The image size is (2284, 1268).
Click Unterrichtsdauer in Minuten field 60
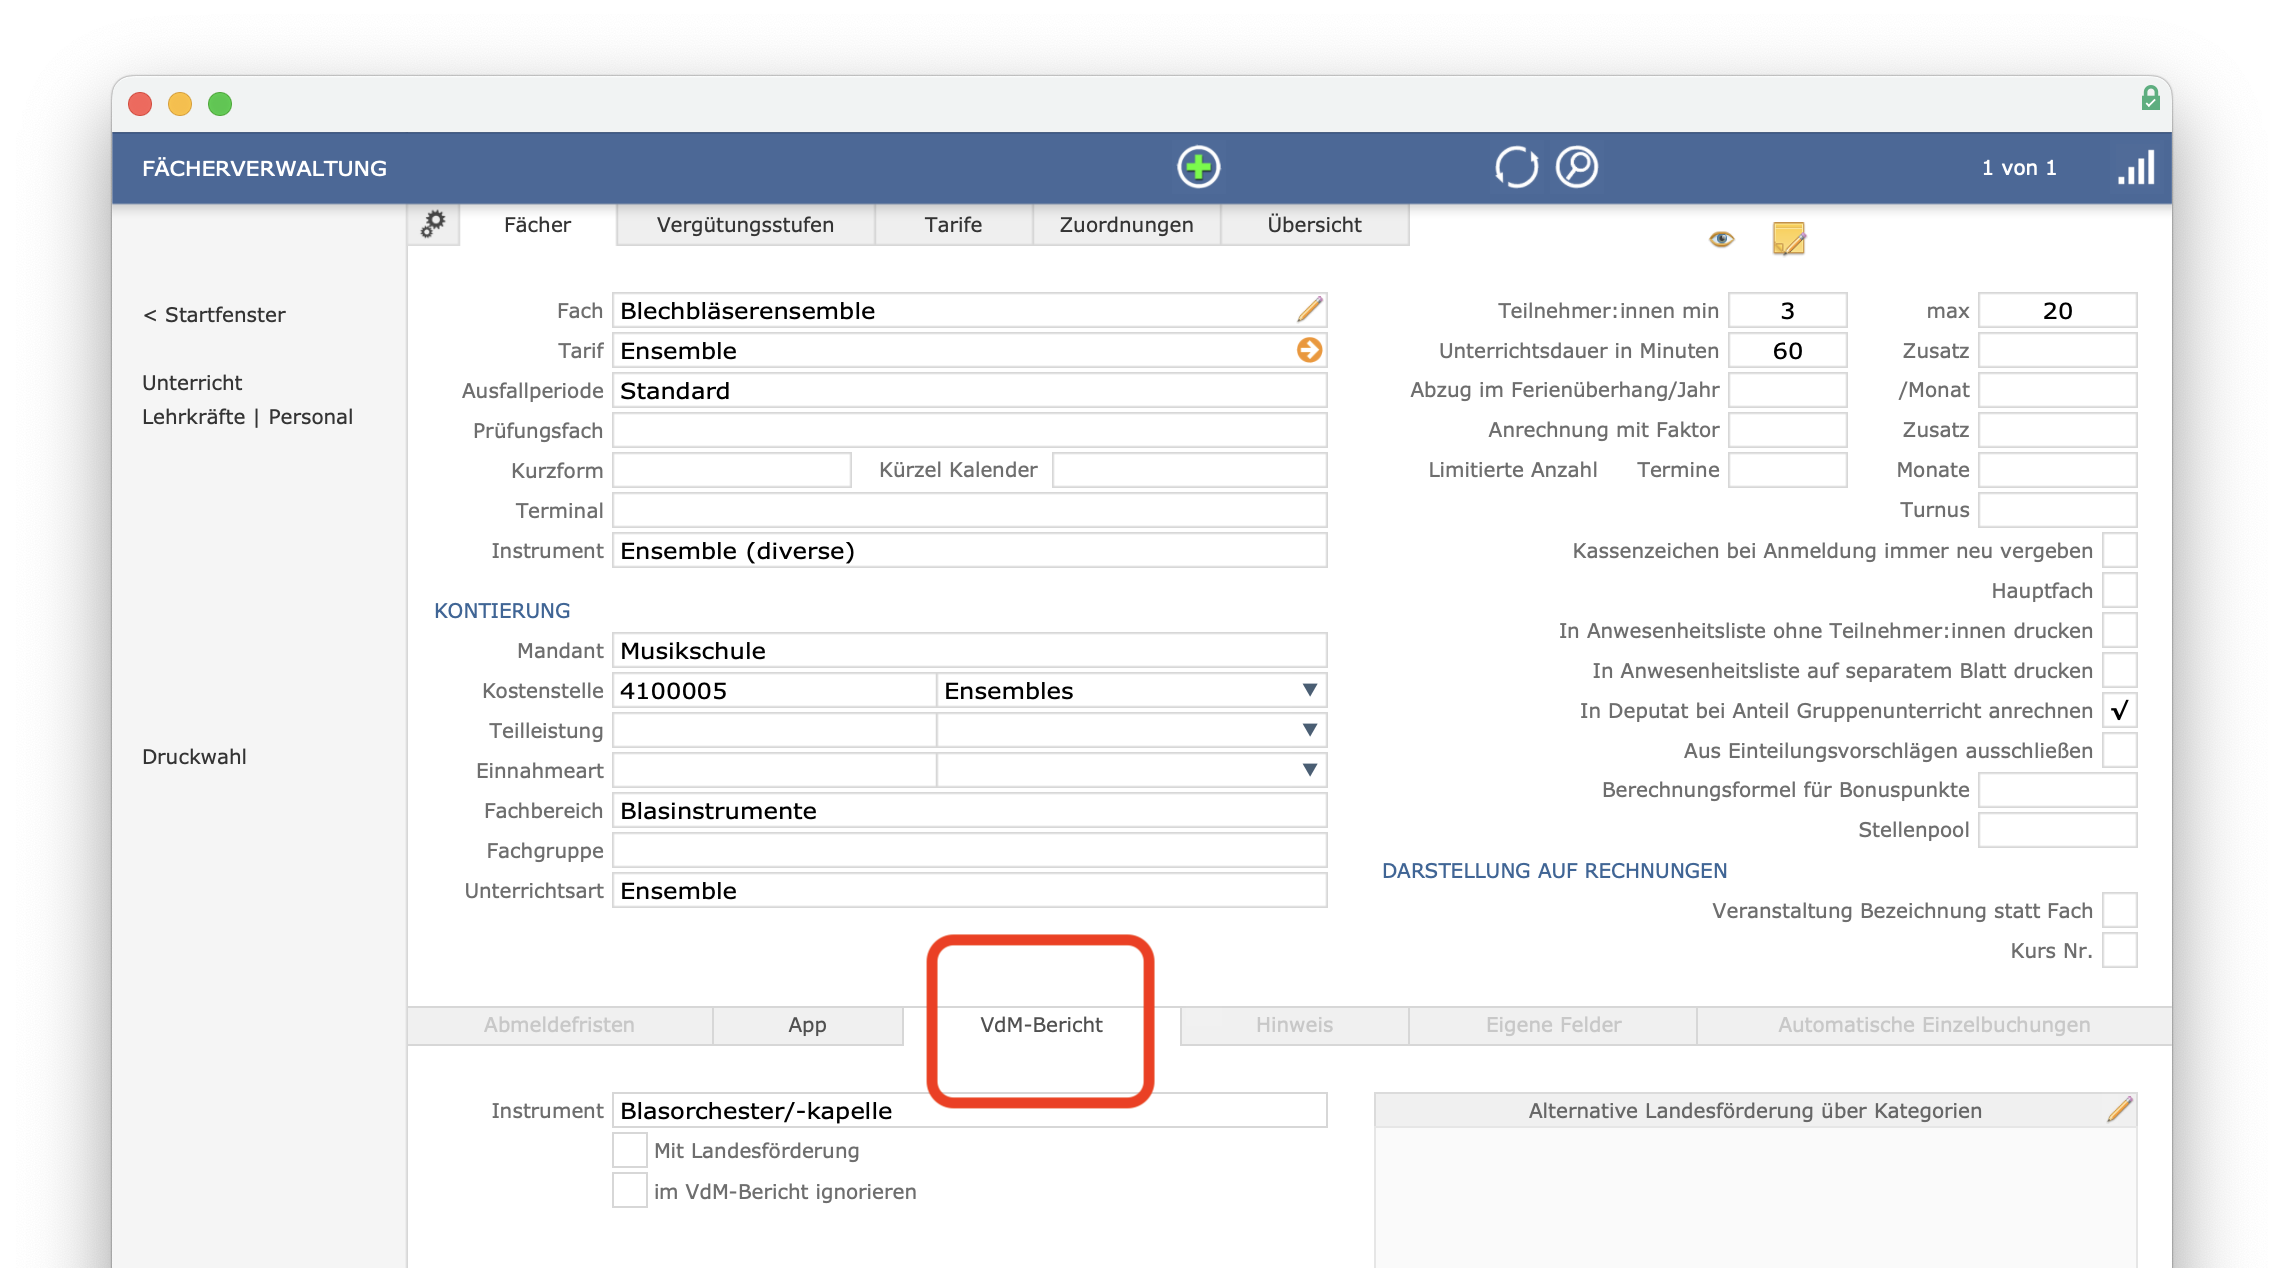(x=1787, y=350)
